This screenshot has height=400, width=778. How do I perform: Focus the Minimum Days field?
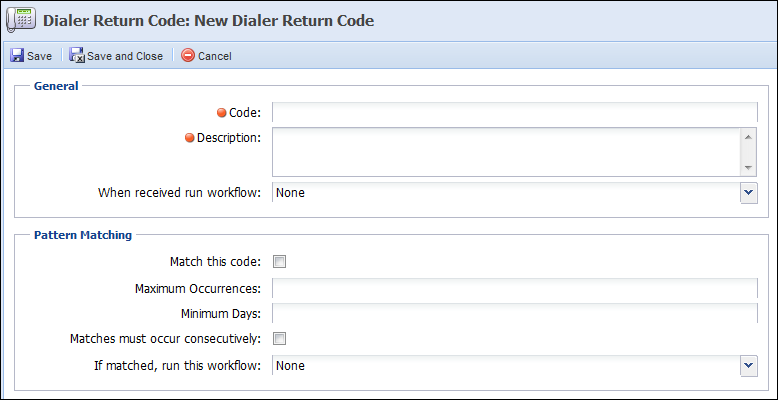click(x=515, y=313)
